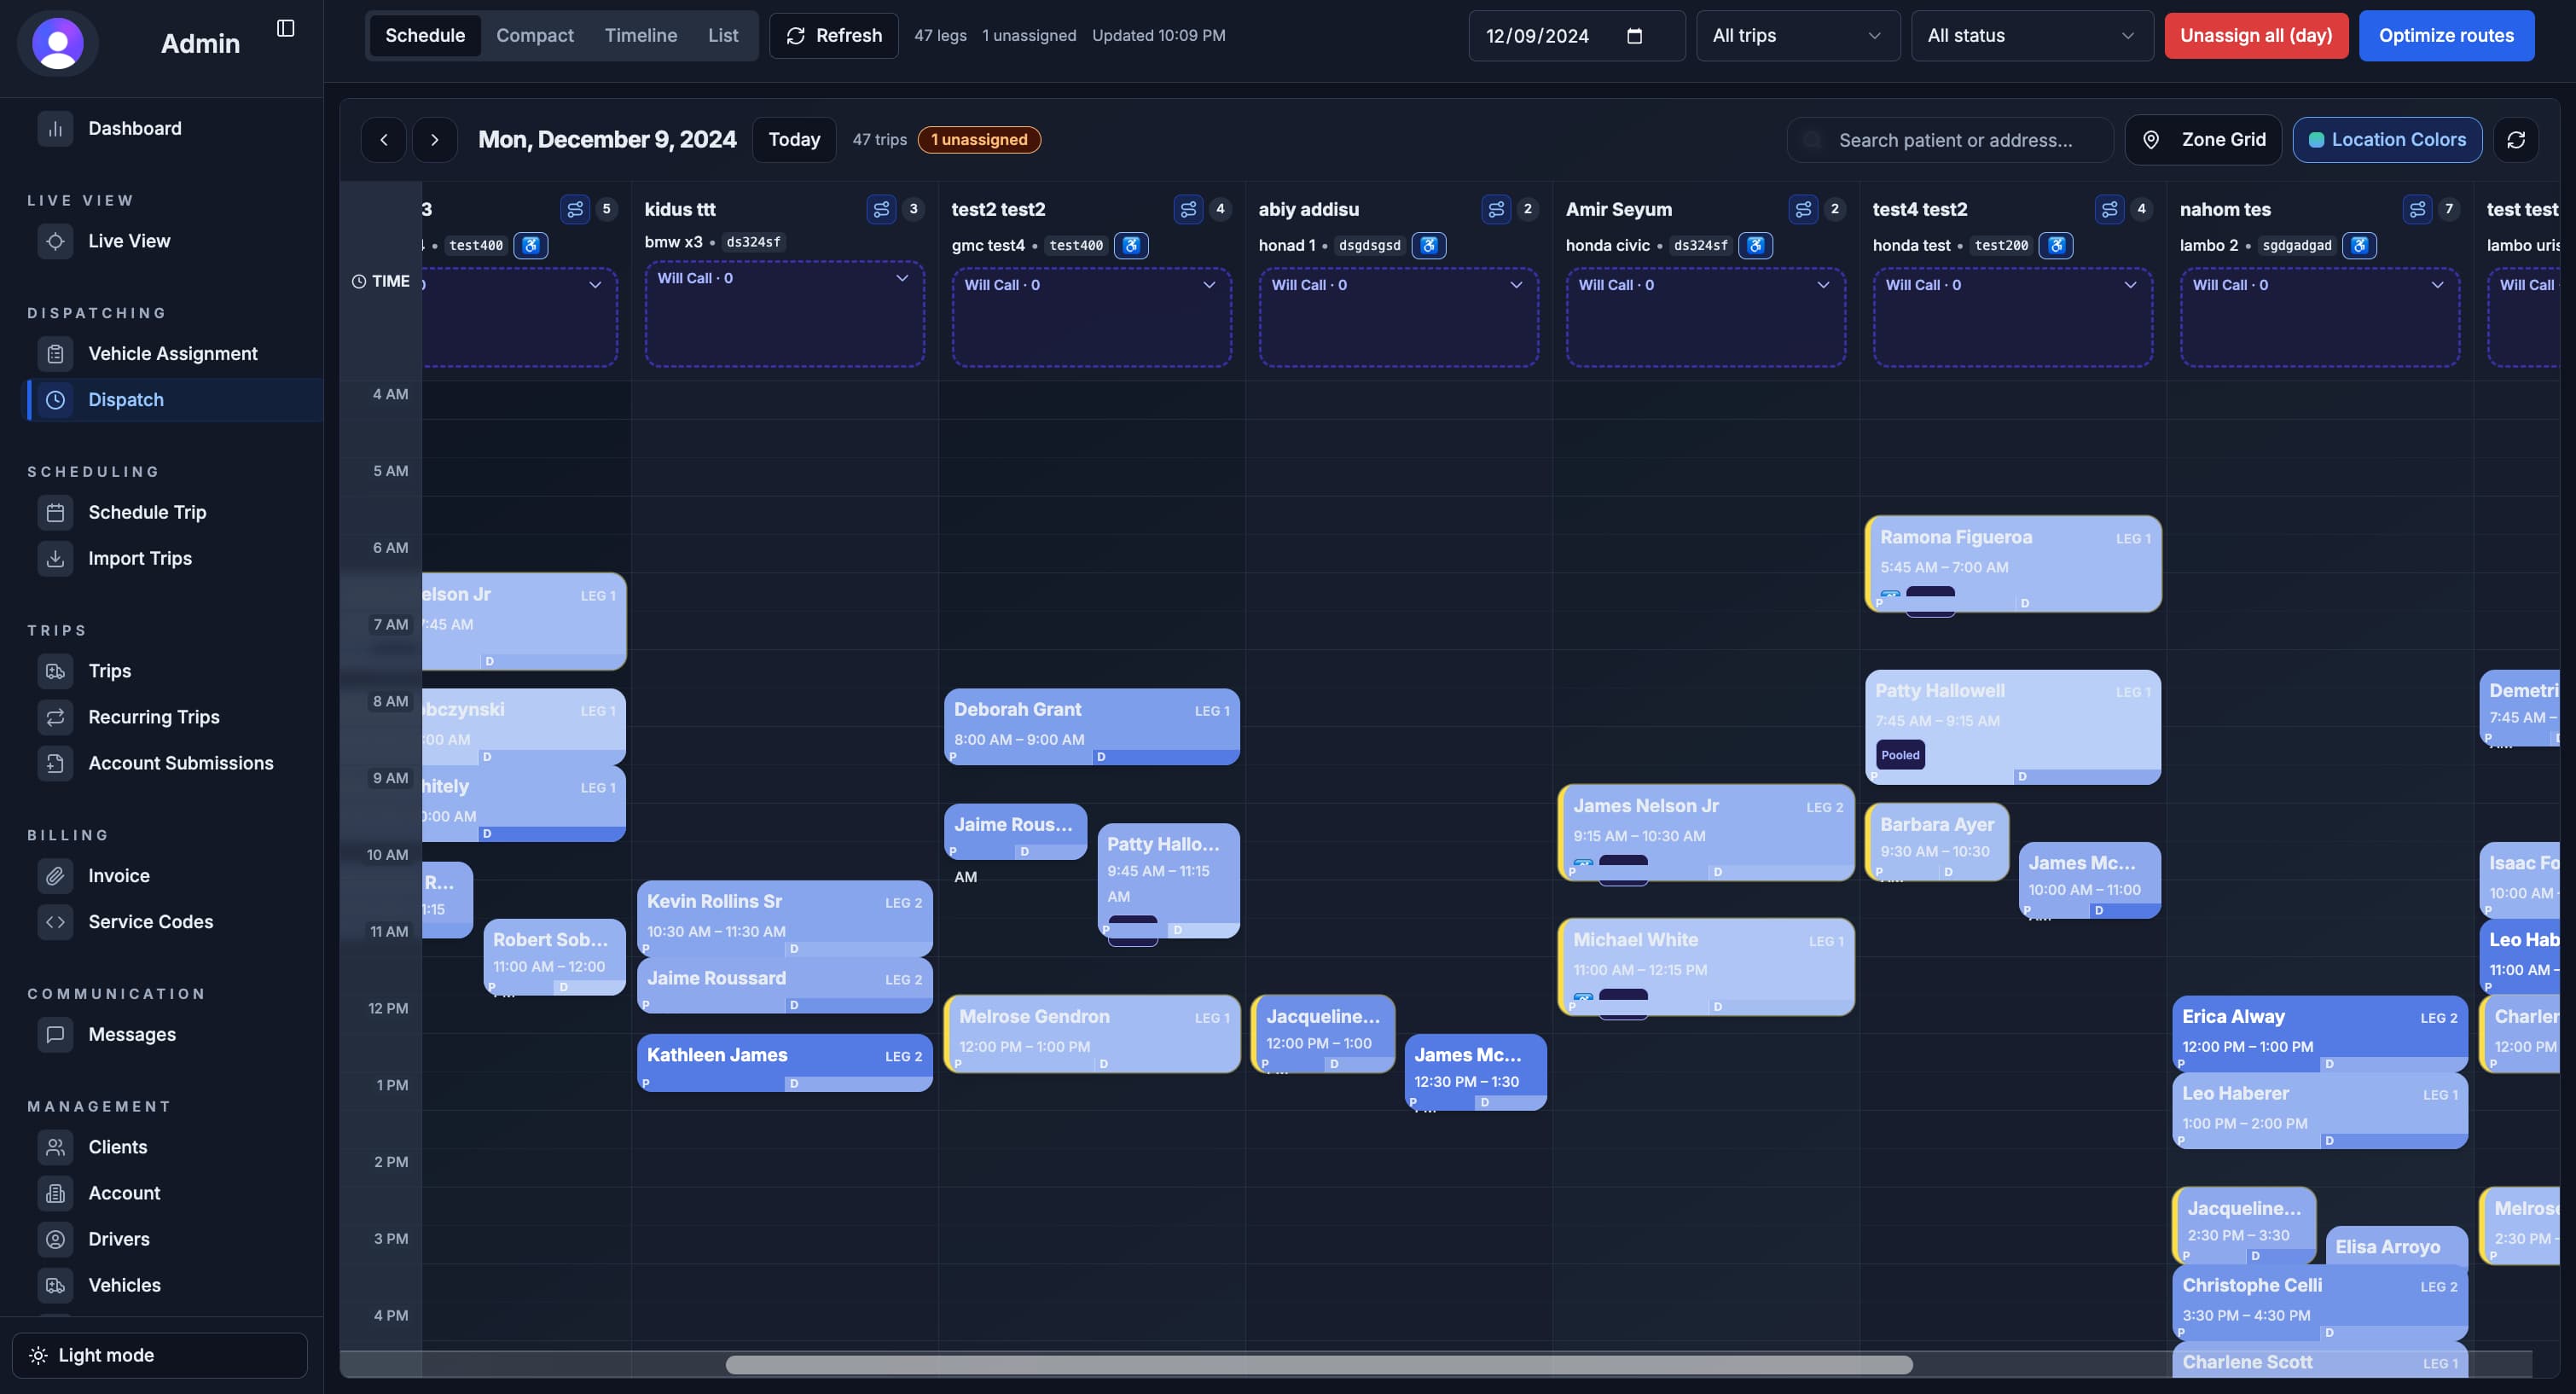Go to next day arrow
Image resolution: width=2576 pixels, height=1394 pixels.
[x=434, y=140]
